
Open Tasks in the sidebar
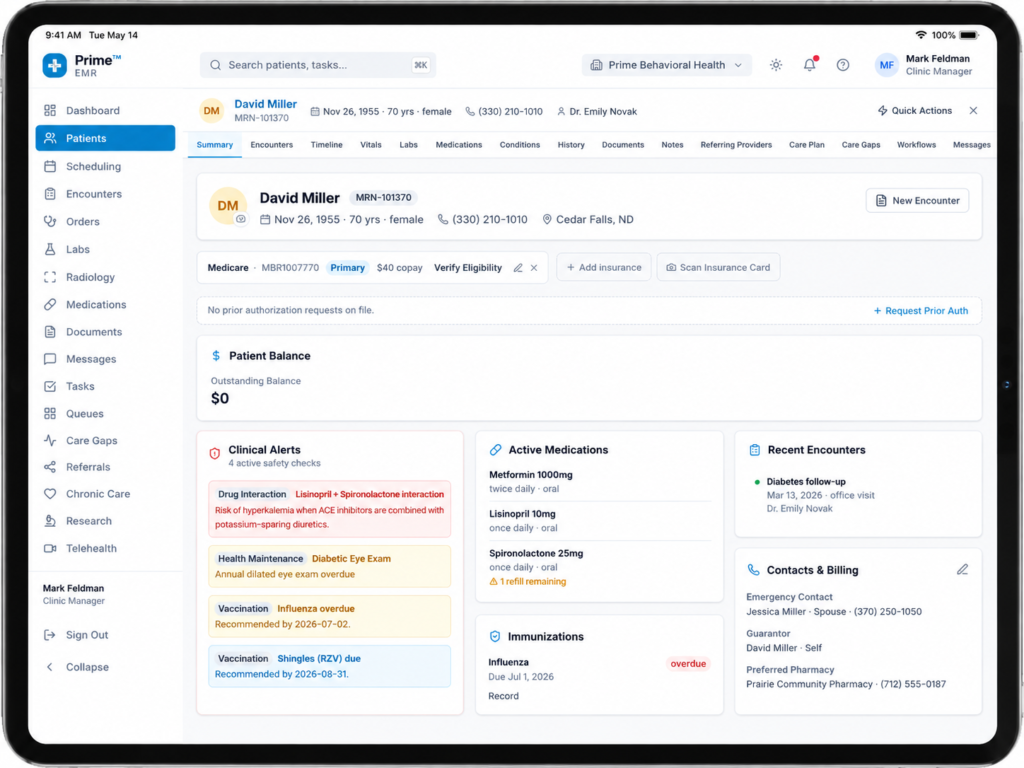[105, 386]
